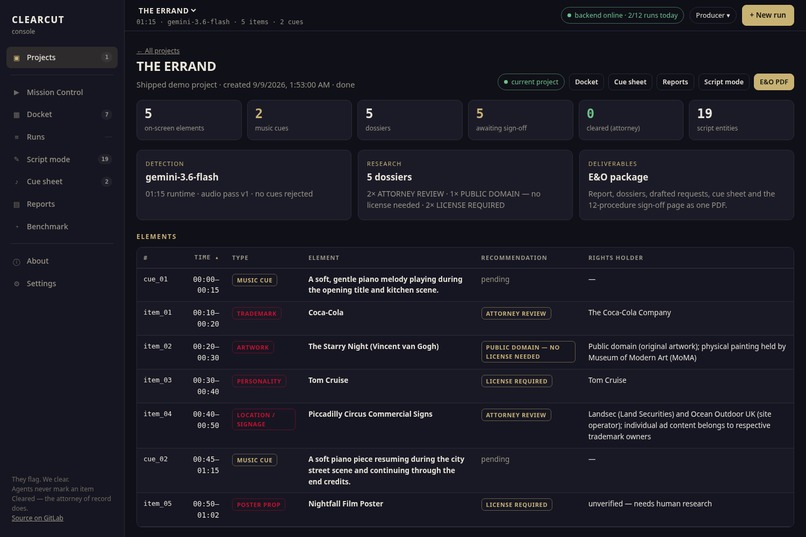Click the E&O PDF button
The height and width of the screenshot is (537, 806).
tap(774, 82)
